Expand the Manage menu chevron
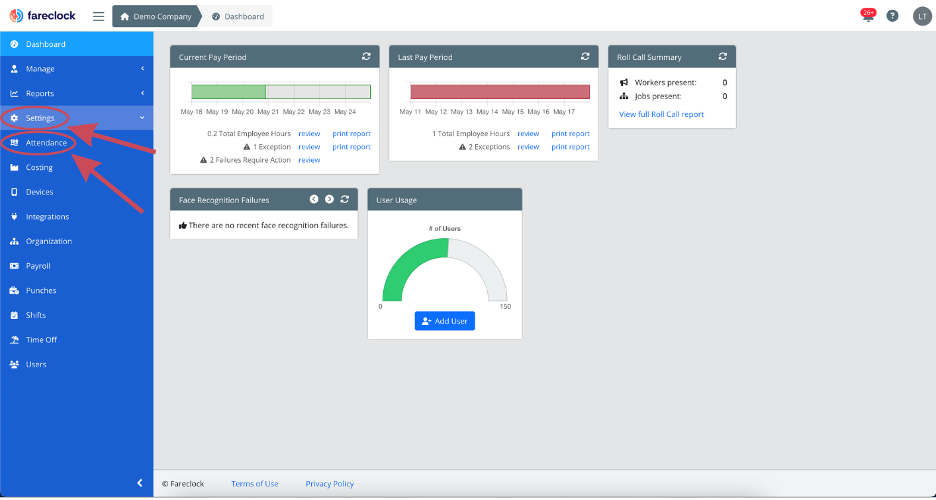 pyautogui.click(x=143, y=69)
